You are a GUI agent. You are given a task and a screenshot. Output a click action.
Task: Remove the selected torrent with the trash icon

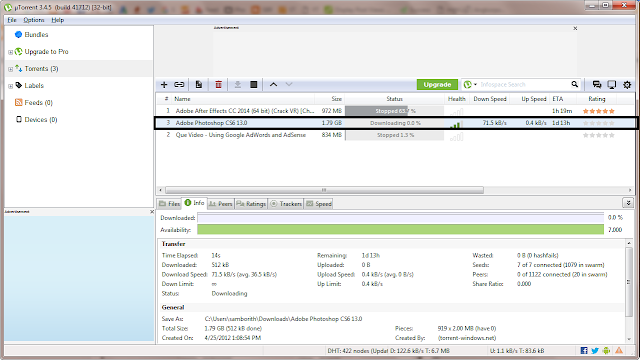pos(218,84)
